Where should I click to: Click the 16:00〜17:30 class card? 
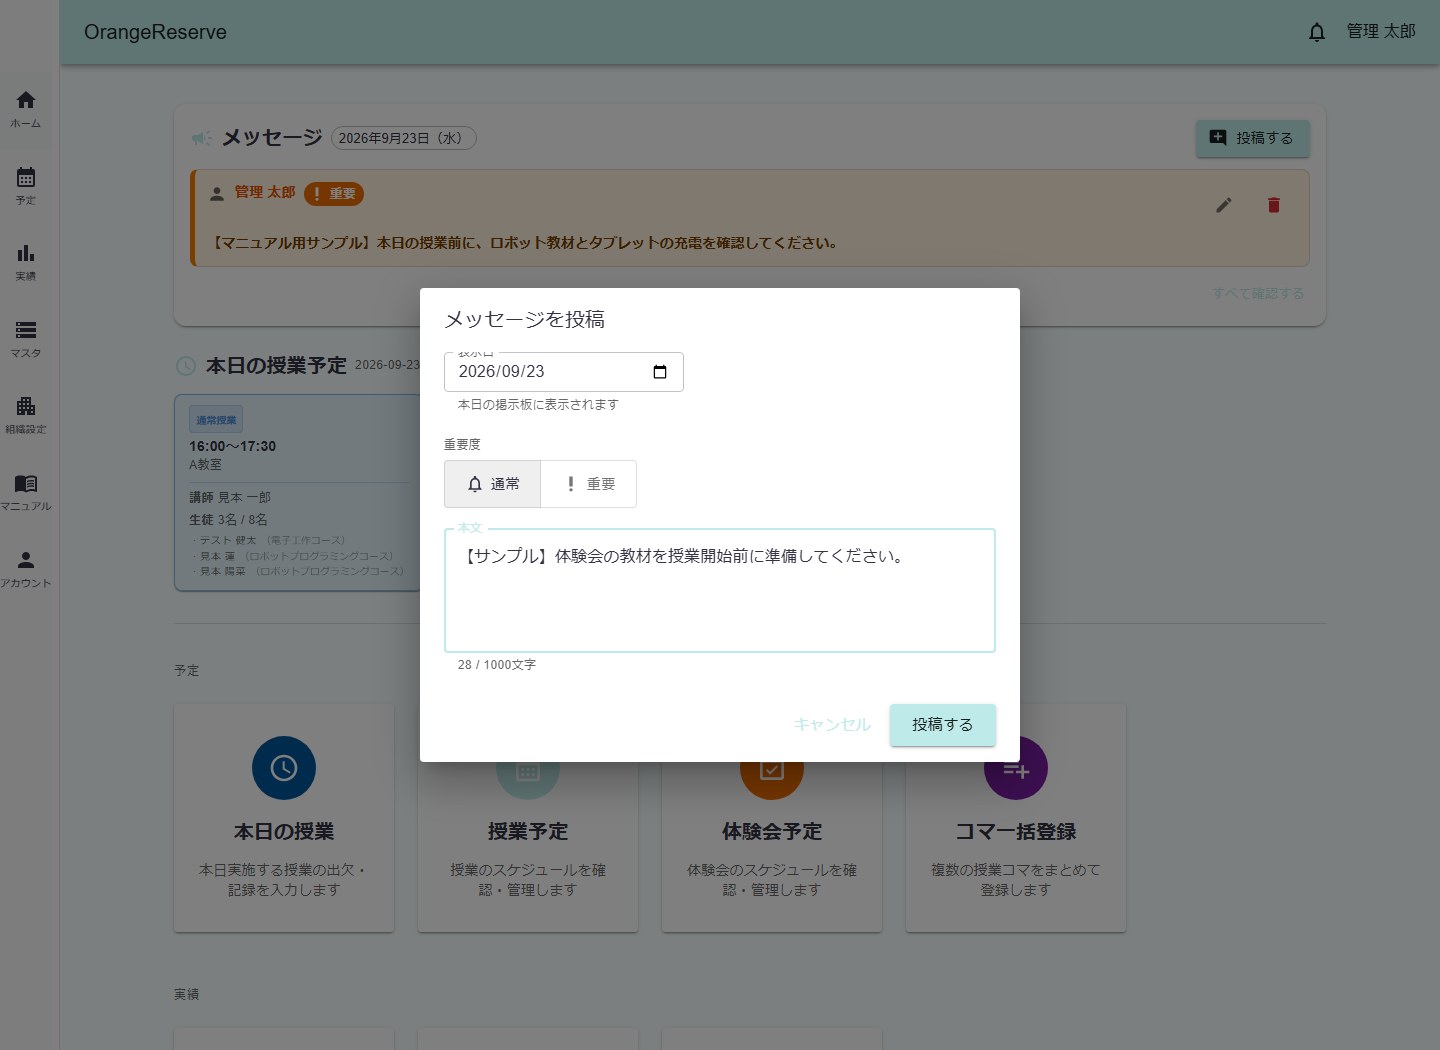(298, 492)
